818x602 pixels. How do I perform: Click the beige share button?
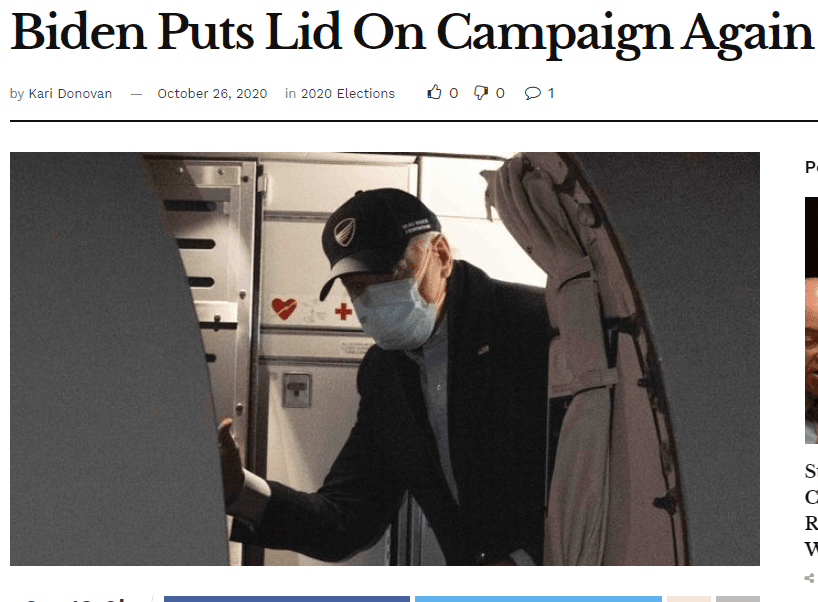pyautogui.click(x=689, y=599)
